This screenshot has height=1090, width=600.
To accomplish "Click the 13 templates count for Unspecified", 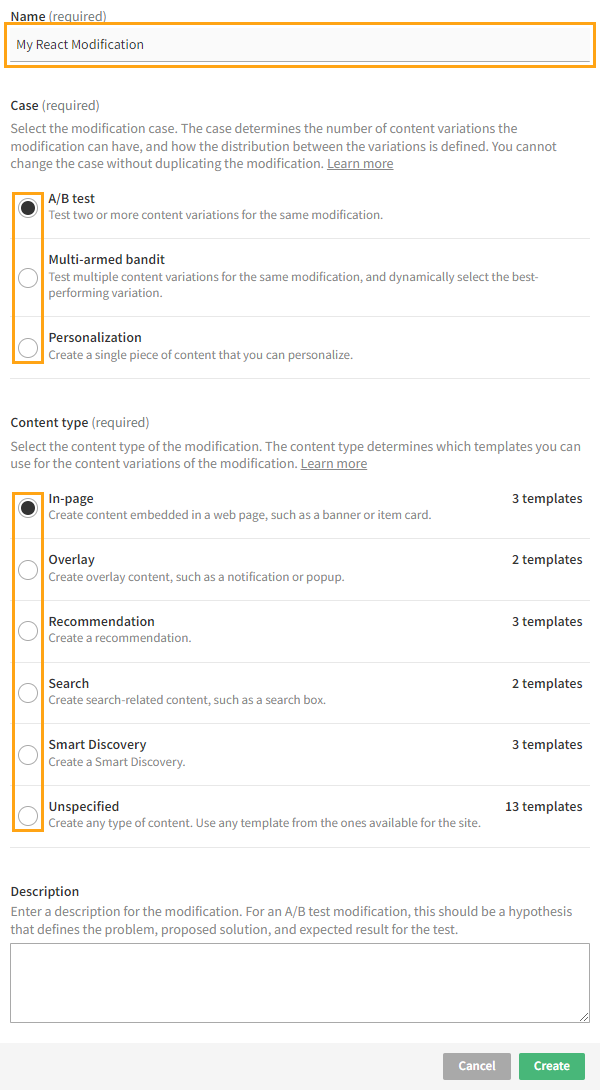I will coord(543,806).
